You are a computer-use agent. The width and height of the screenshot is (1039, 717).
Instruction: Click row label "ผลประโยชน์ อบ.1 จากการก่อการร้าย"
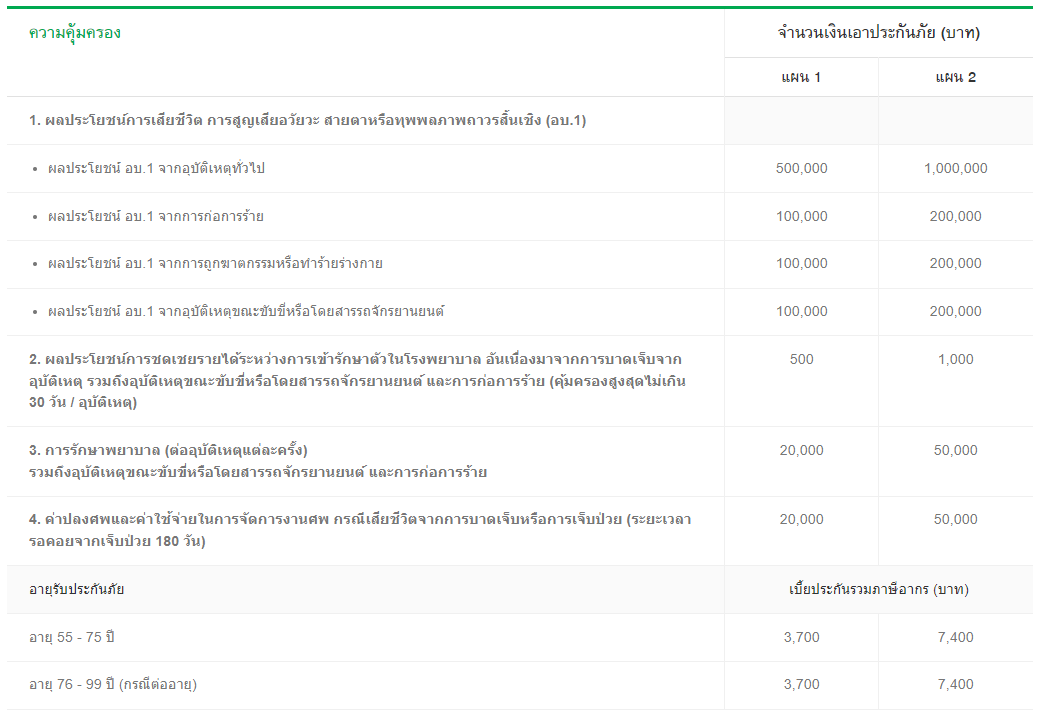155,216
